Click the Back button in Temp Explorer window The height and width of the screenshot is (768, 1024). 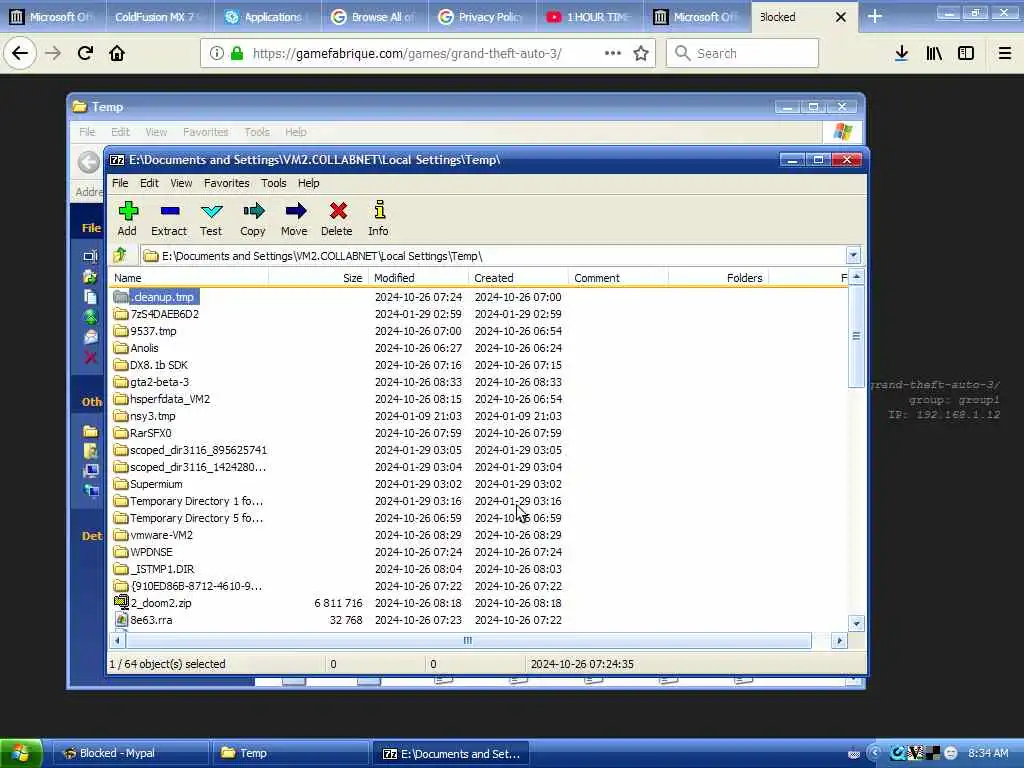tap(88, 161)
